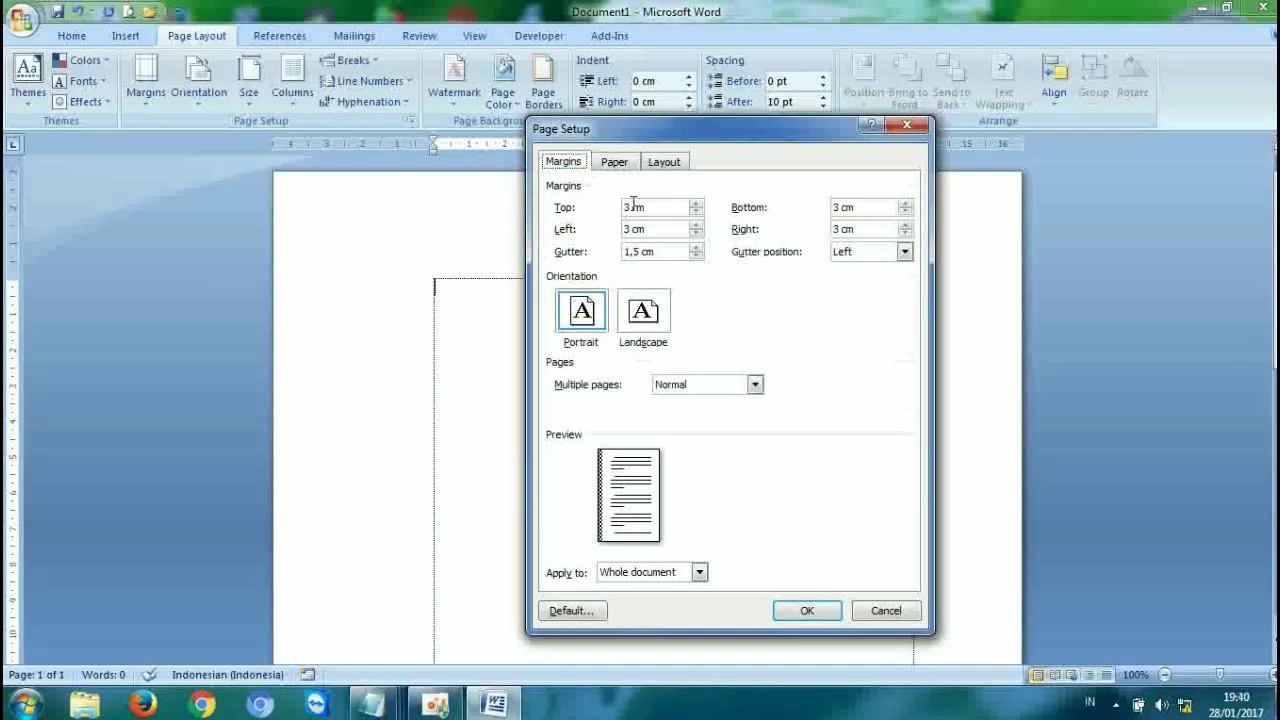Viewport: 1280px width, 720px height.
Task: Click the Word taskbar button
Action: 494,704
